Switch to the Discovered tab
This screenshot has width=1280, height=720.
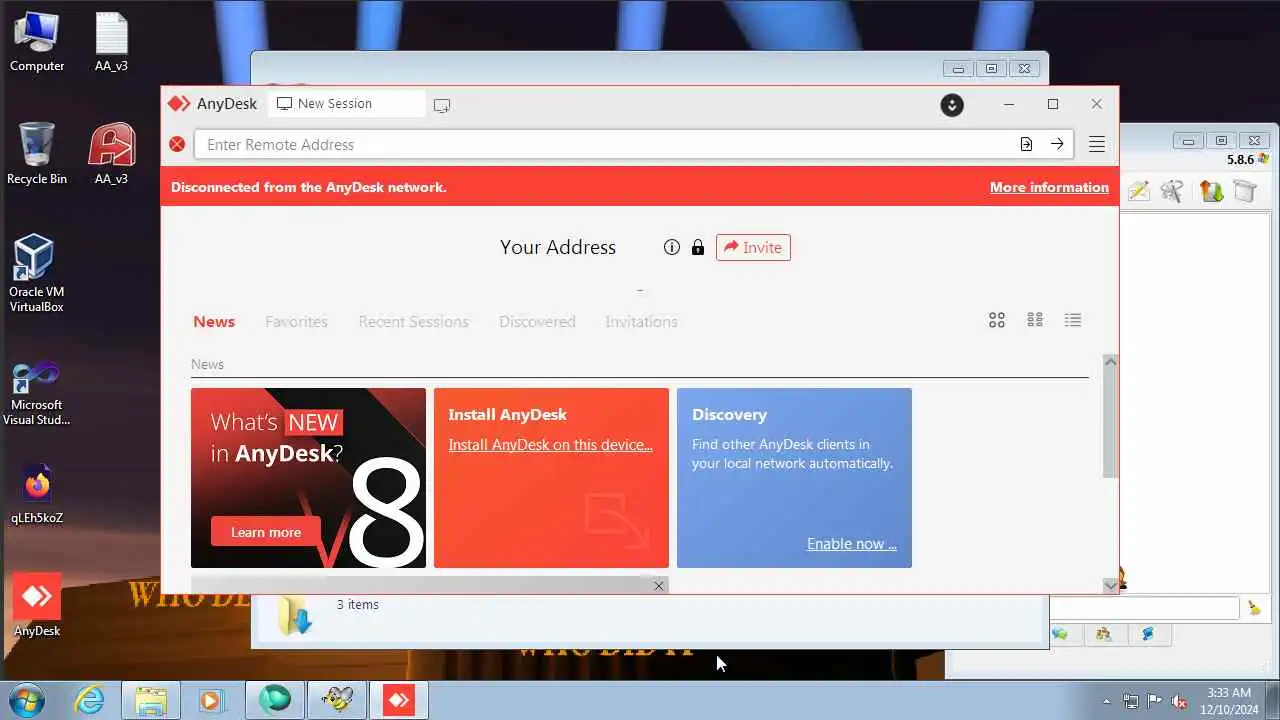(537, 321)
